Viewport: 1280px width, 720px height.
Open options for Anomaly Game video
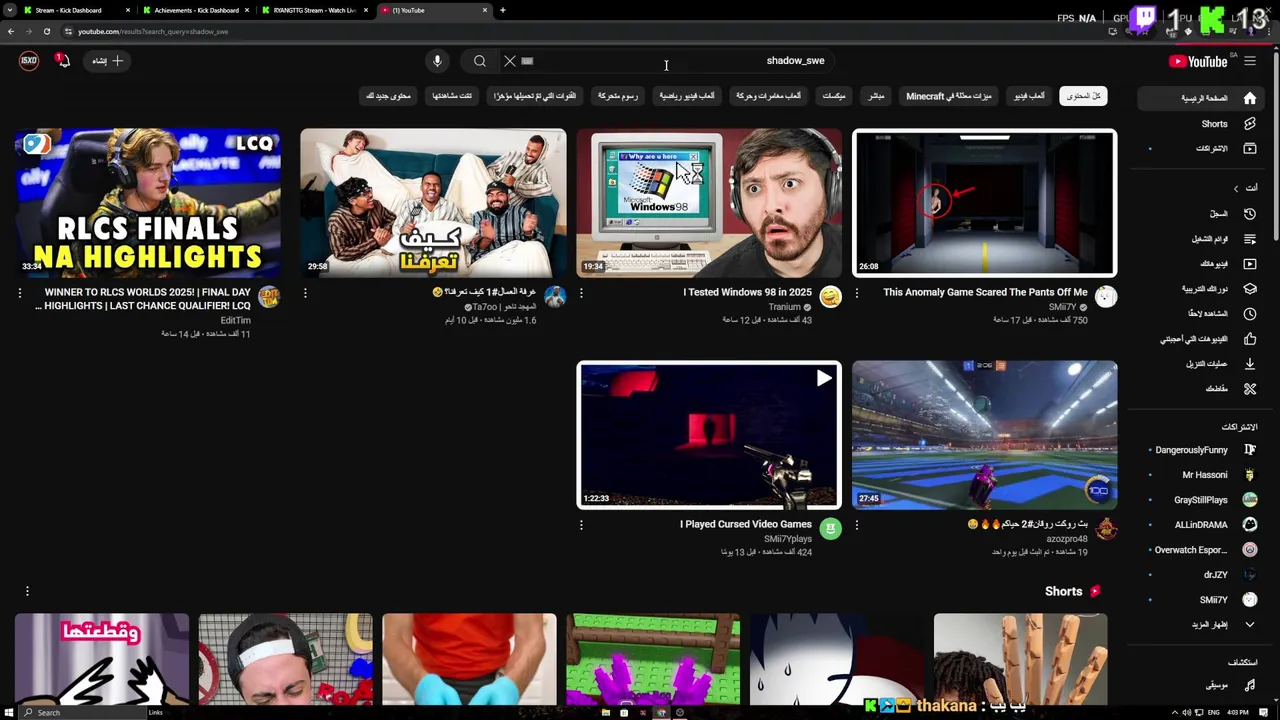click(857, 293)
